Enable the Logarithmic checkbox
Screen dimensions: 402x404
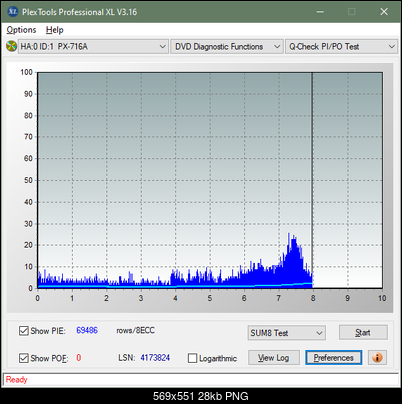tap(192, 358)
